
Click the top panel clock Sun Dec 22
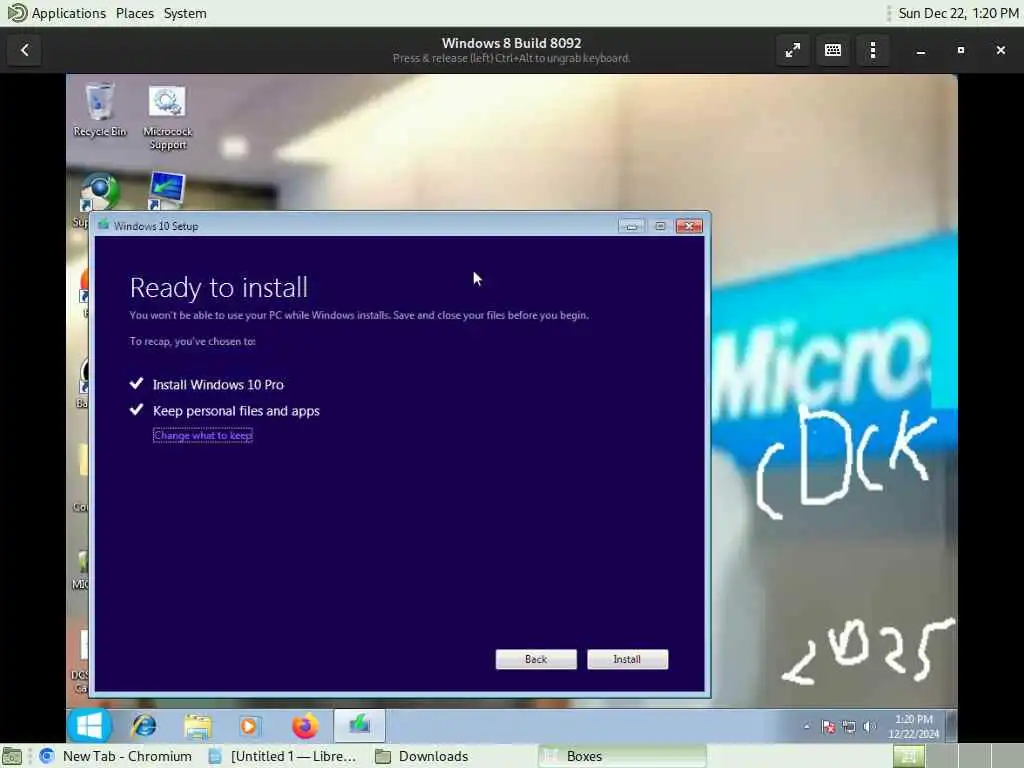958,13
